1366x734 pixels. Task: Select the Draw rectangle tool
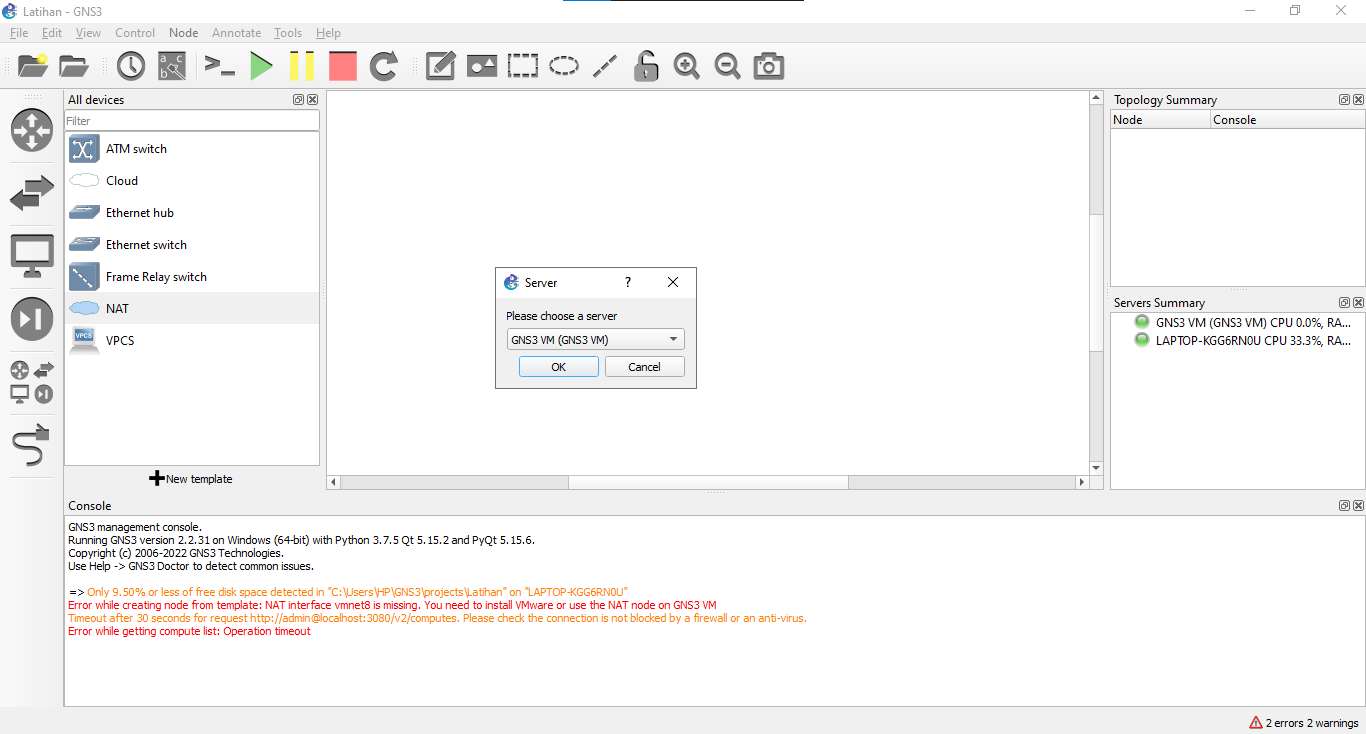tap(523, 66)
